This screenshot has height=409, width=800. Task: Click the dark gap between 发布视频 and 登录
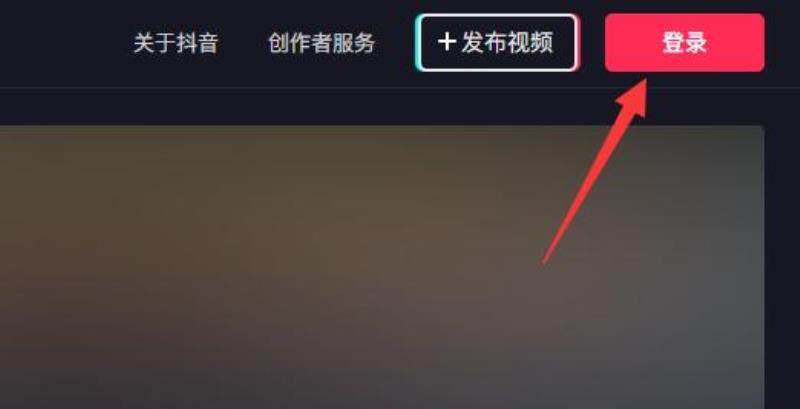[592, 43]
